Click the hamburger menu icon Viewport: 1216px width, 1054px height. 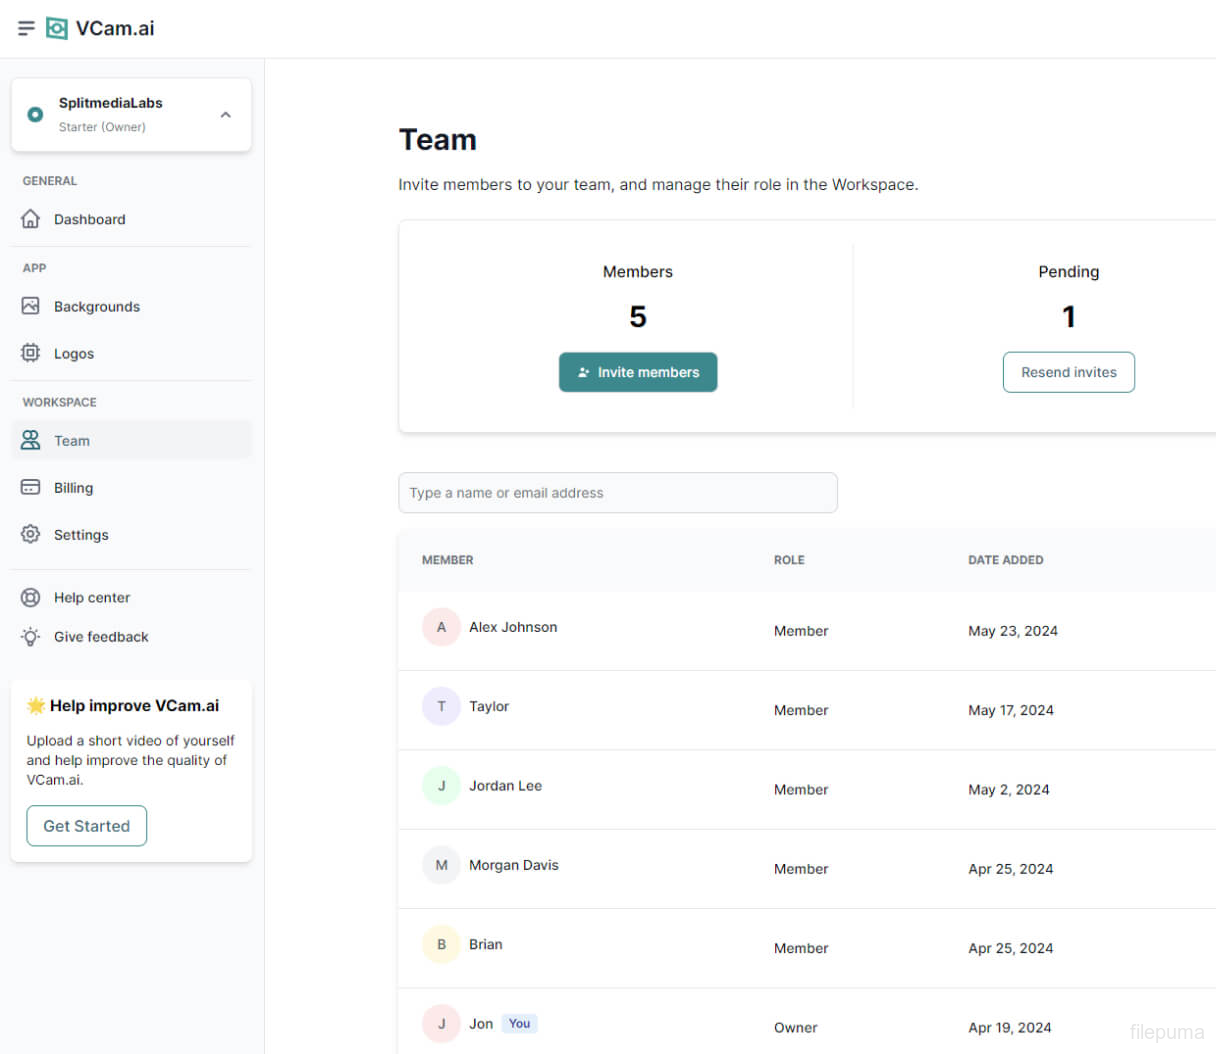tap(26, 28)
